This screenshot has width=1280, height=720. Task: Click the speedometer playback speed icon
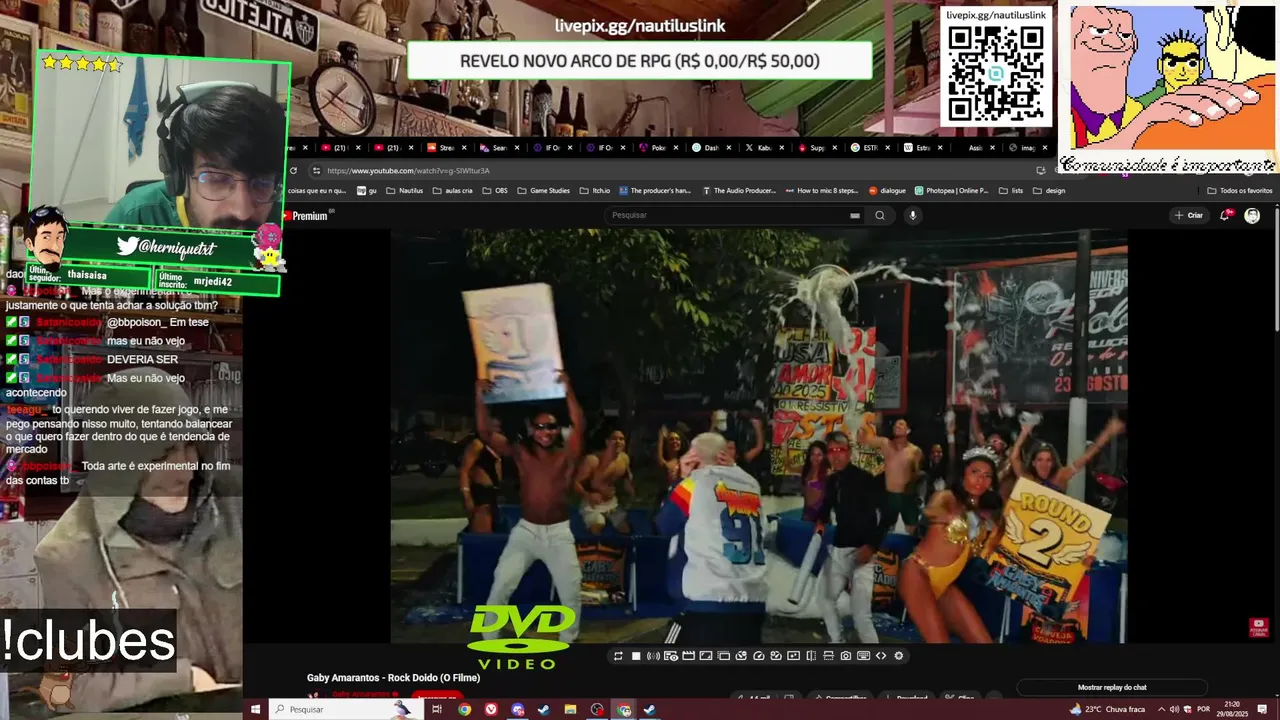click(x=759, y=656)
